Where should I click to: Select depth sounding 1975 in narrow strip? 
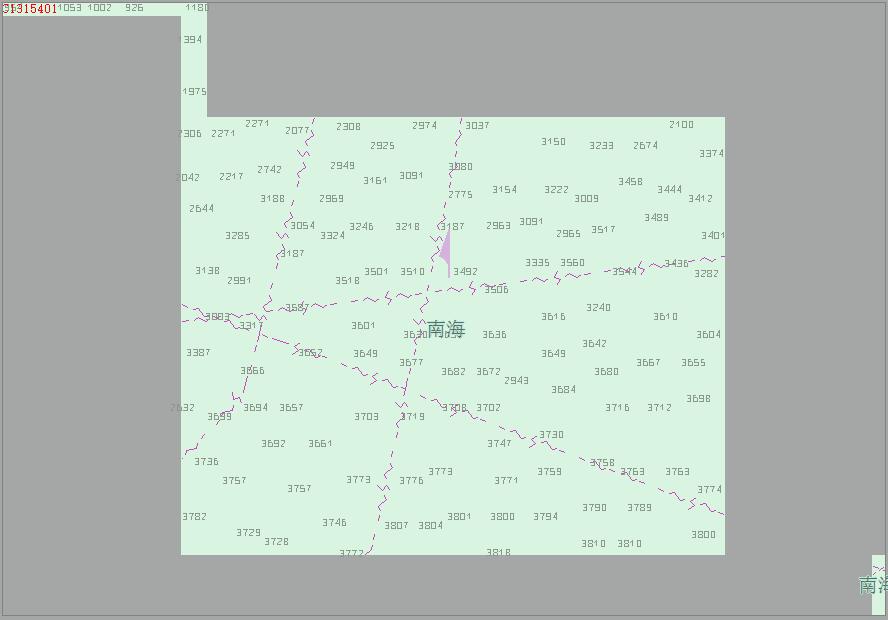[194, 92]
